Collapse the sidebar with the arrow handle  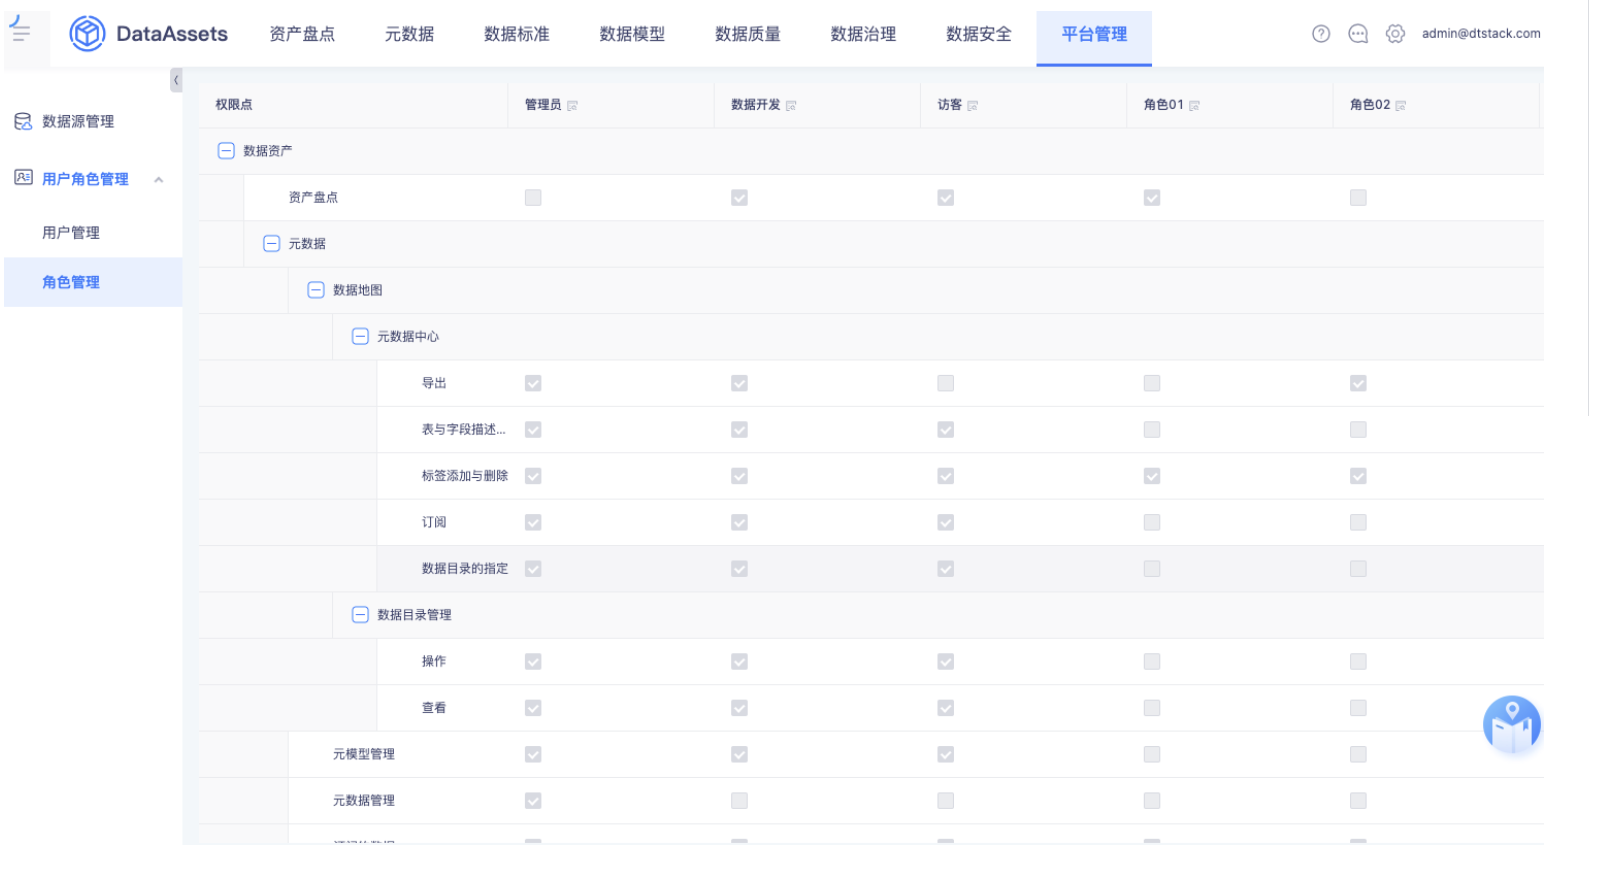pos(176,80)
